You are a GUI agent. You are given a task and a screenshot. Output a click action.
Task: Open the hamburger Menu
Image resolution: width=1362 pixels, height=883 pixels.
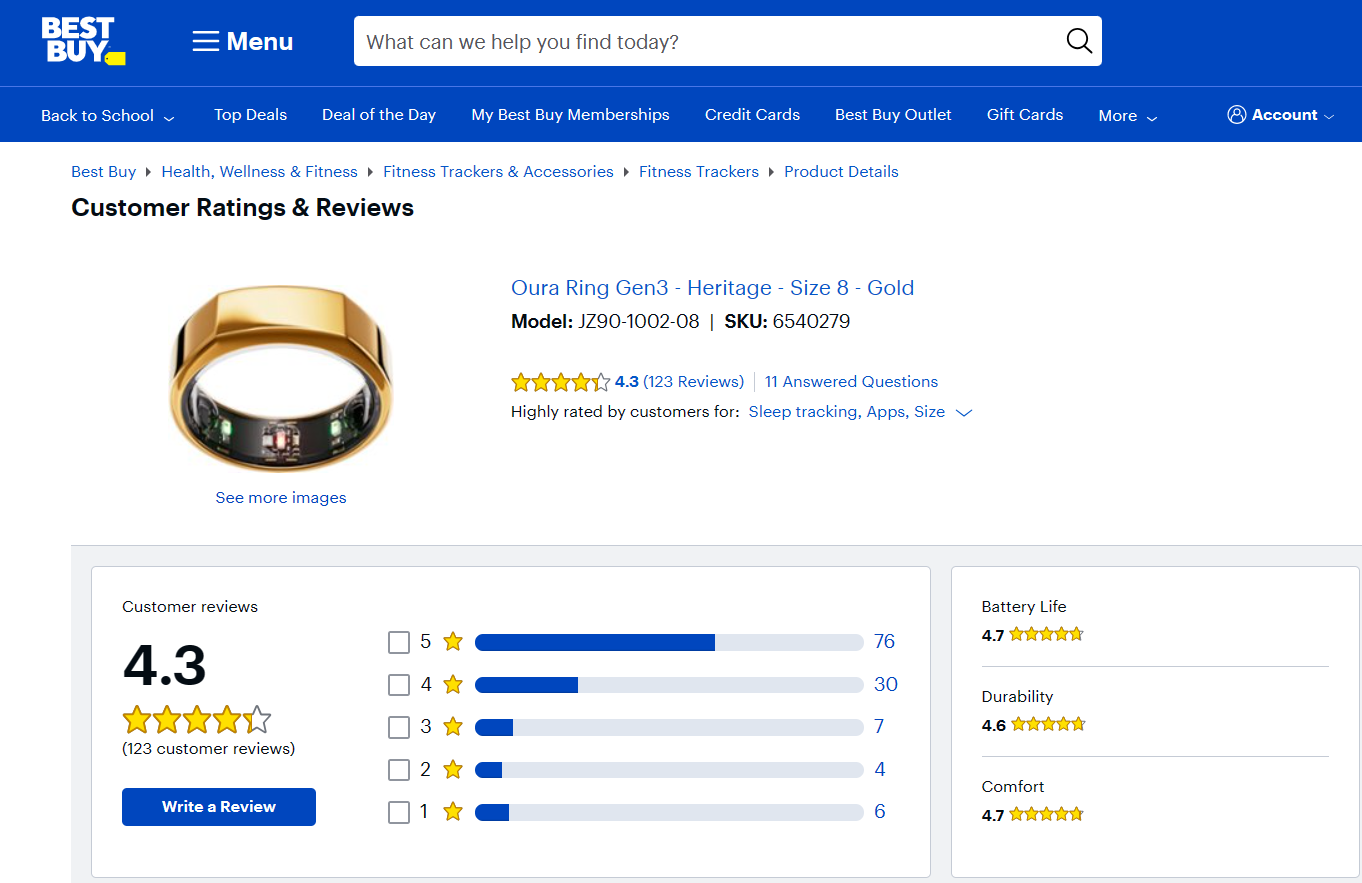click(x=243, y=41)
